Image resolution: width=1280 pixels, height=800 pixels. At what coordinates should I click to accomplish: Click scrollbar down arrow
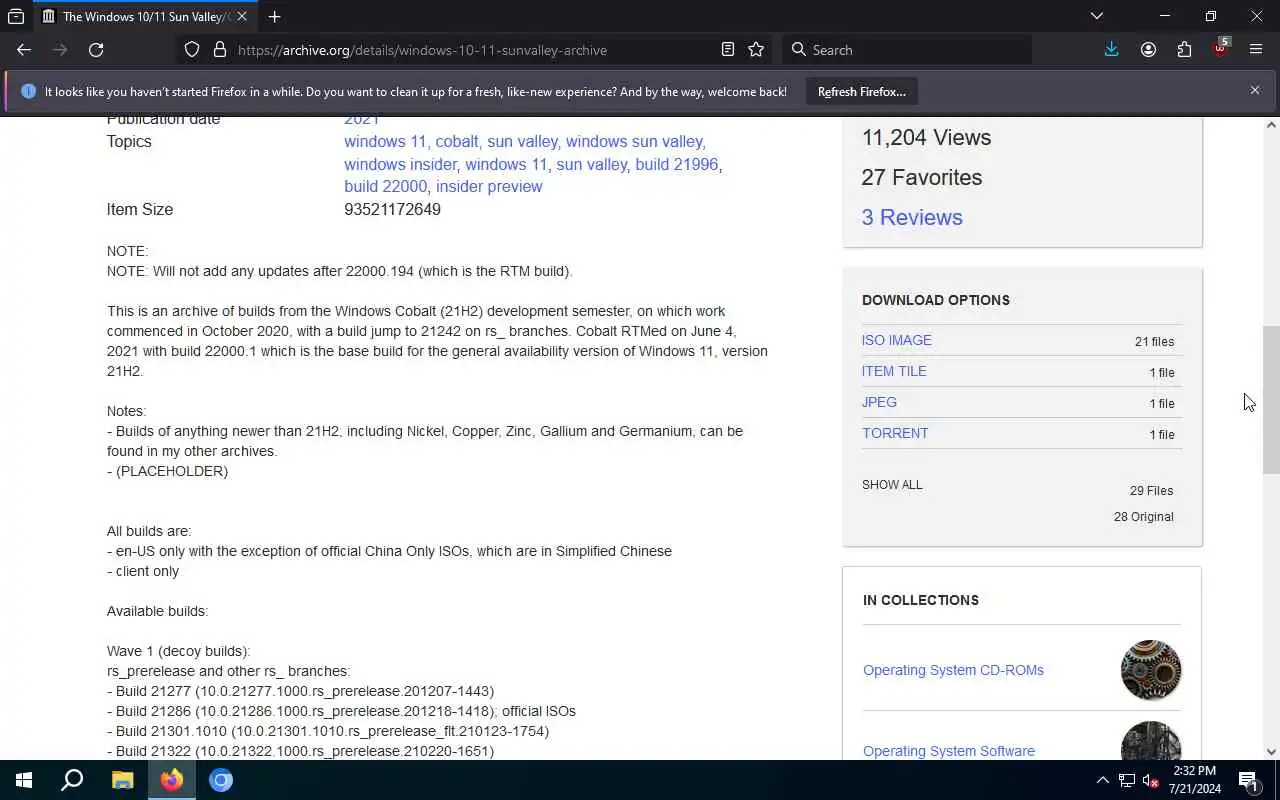click(x=1271, y=752)
